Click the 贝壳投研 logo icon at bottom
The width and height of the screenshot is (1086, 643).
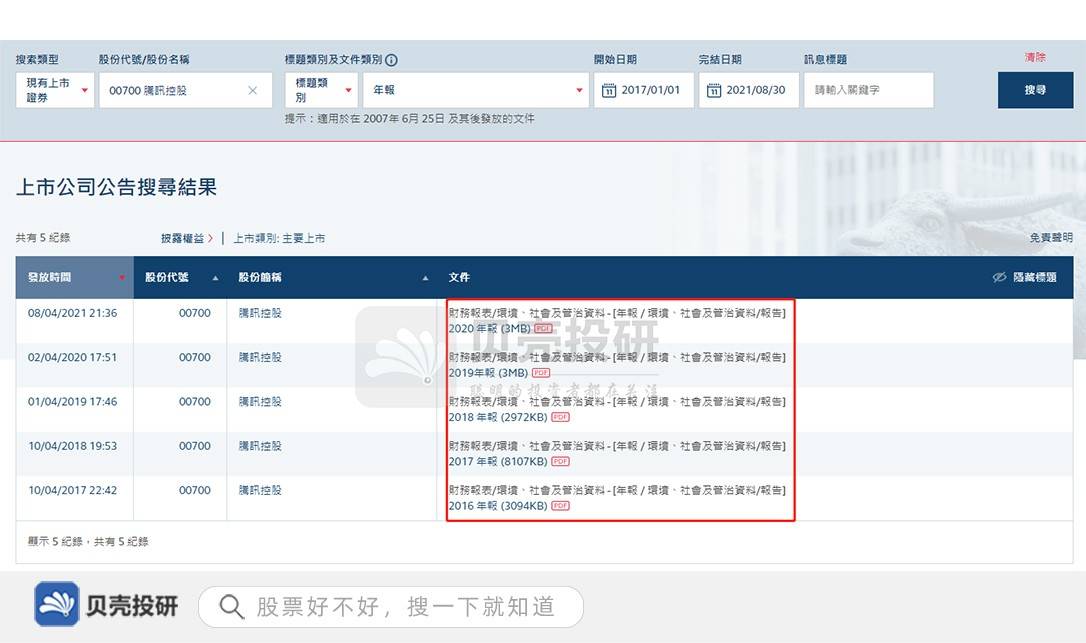coord(57,604)
